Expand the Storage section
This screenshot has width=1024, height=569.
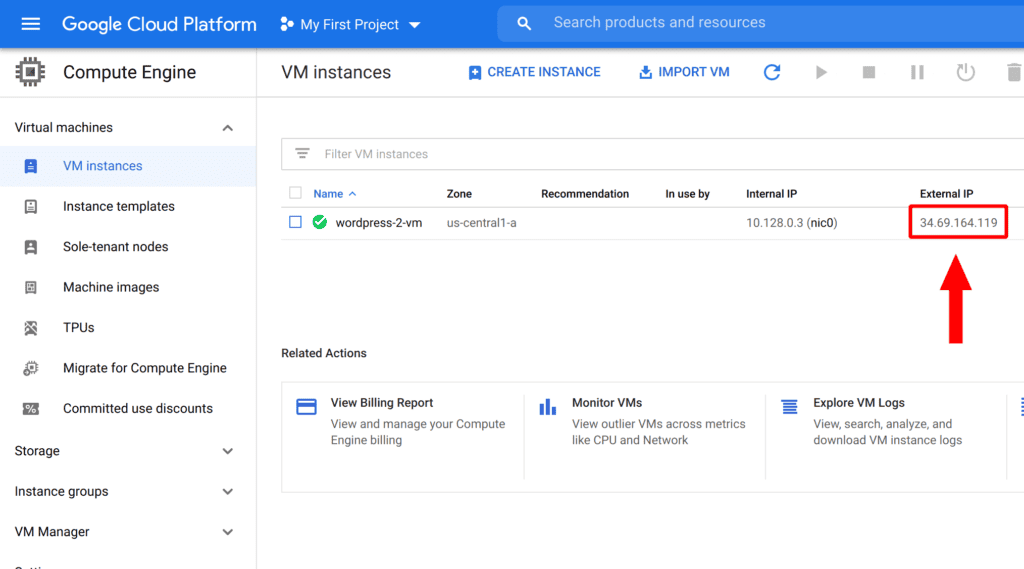(227, 451)
